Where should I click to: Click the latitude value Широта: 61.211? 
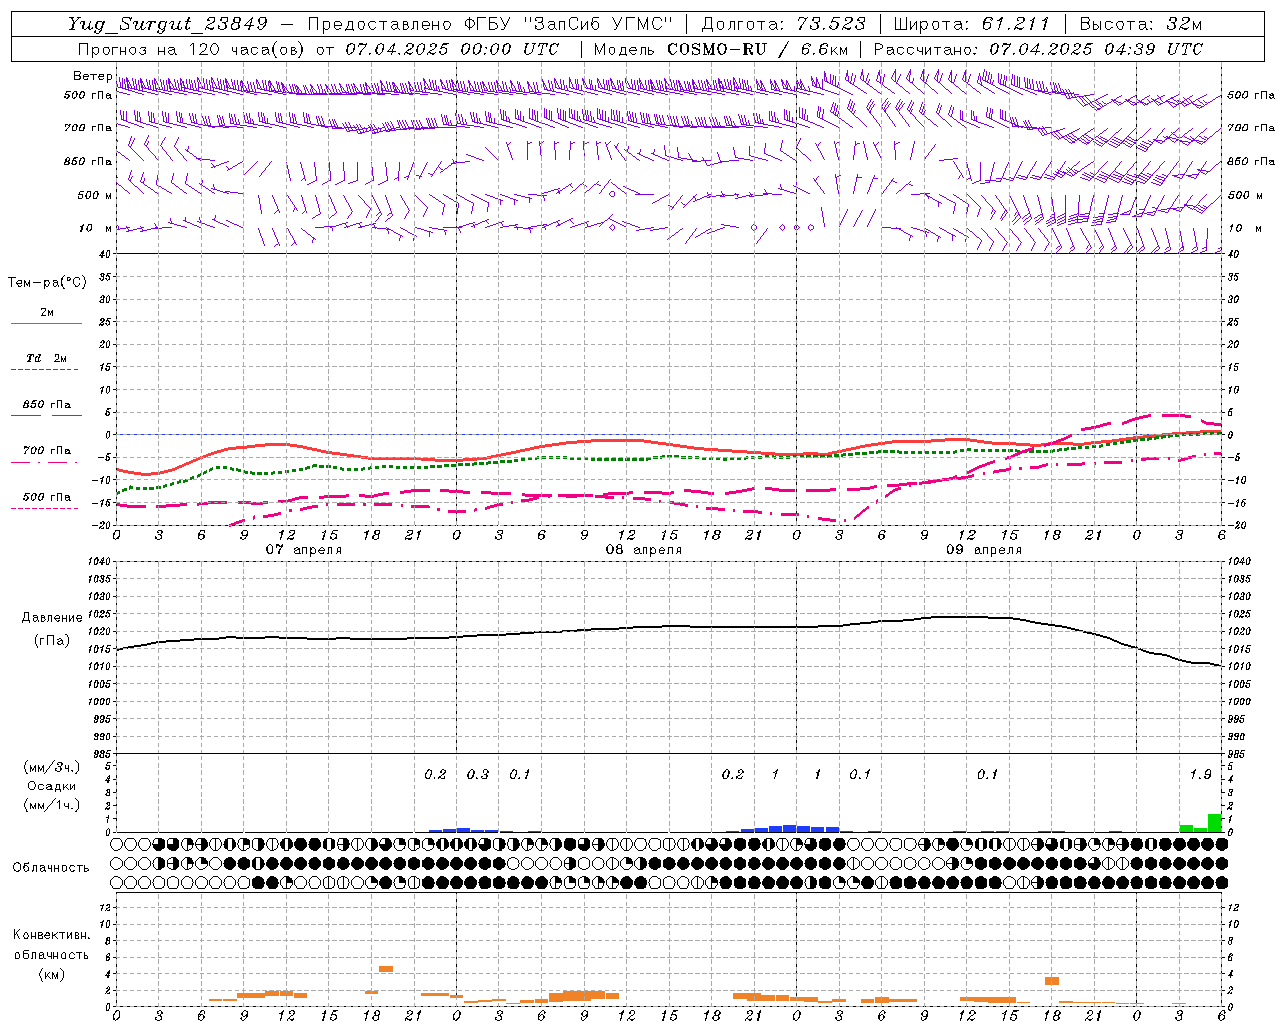pos(971,24)
